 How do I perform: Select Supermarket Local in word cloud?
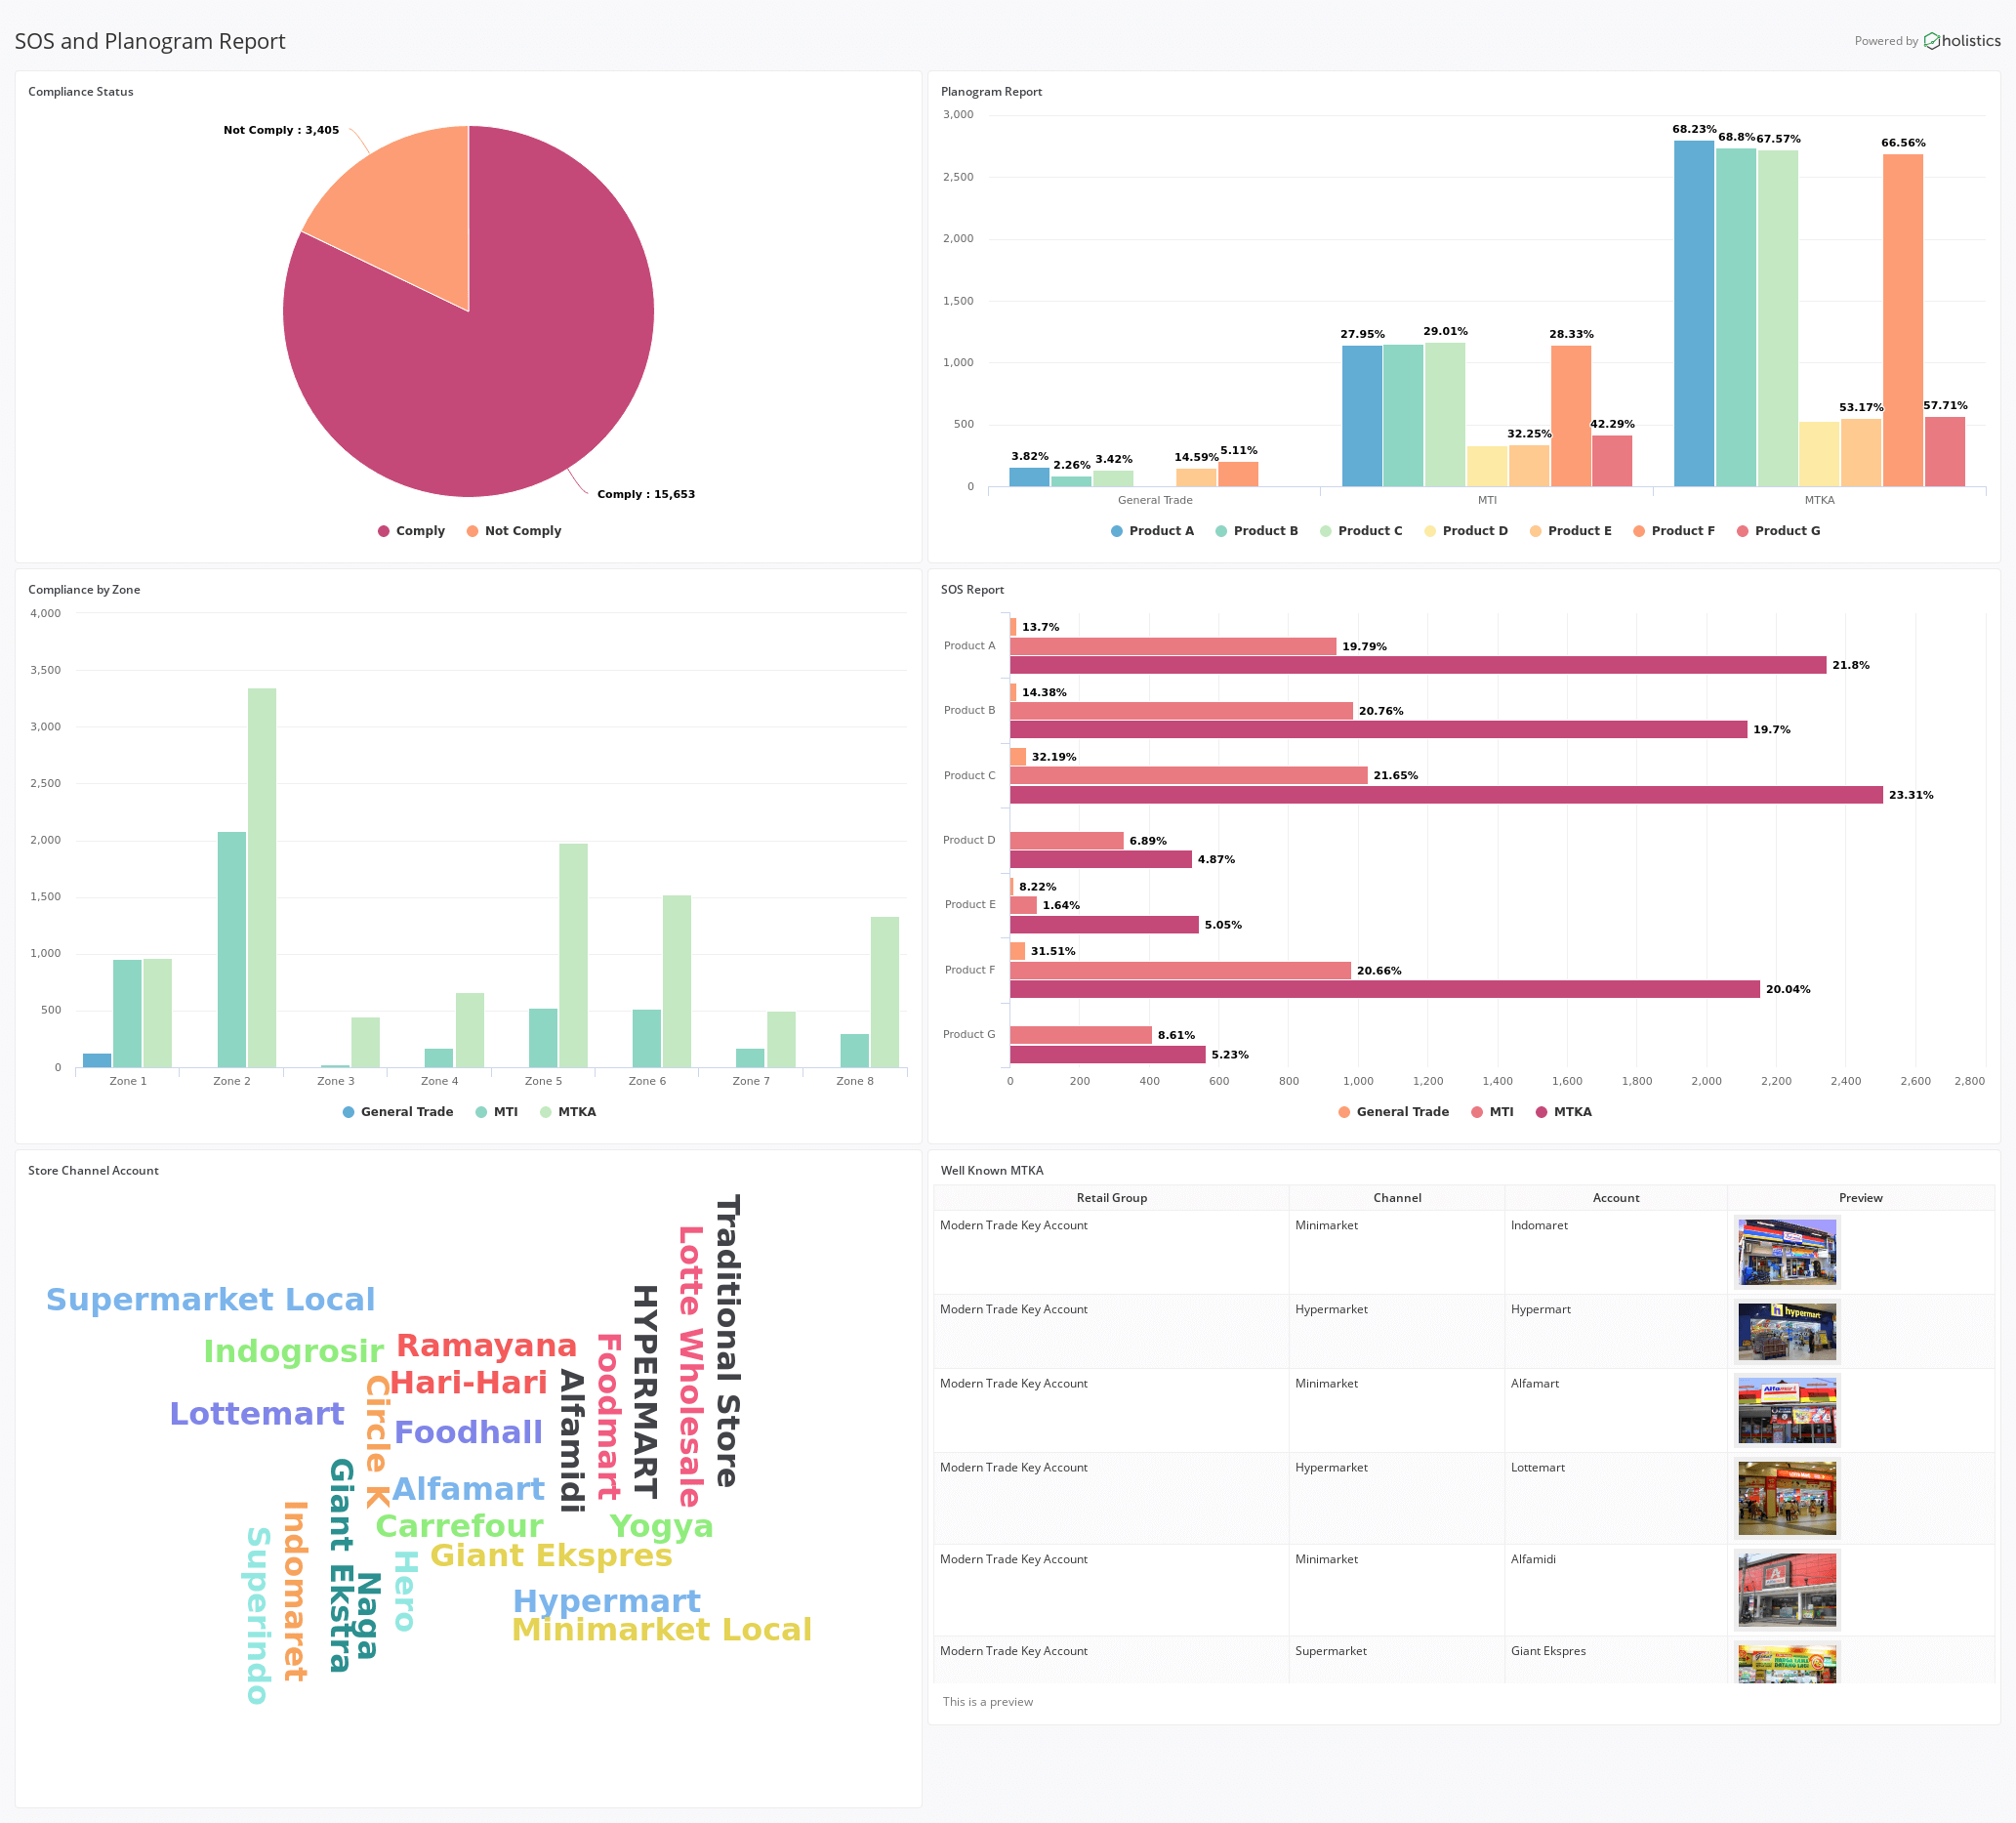(x=210, y=1299)
